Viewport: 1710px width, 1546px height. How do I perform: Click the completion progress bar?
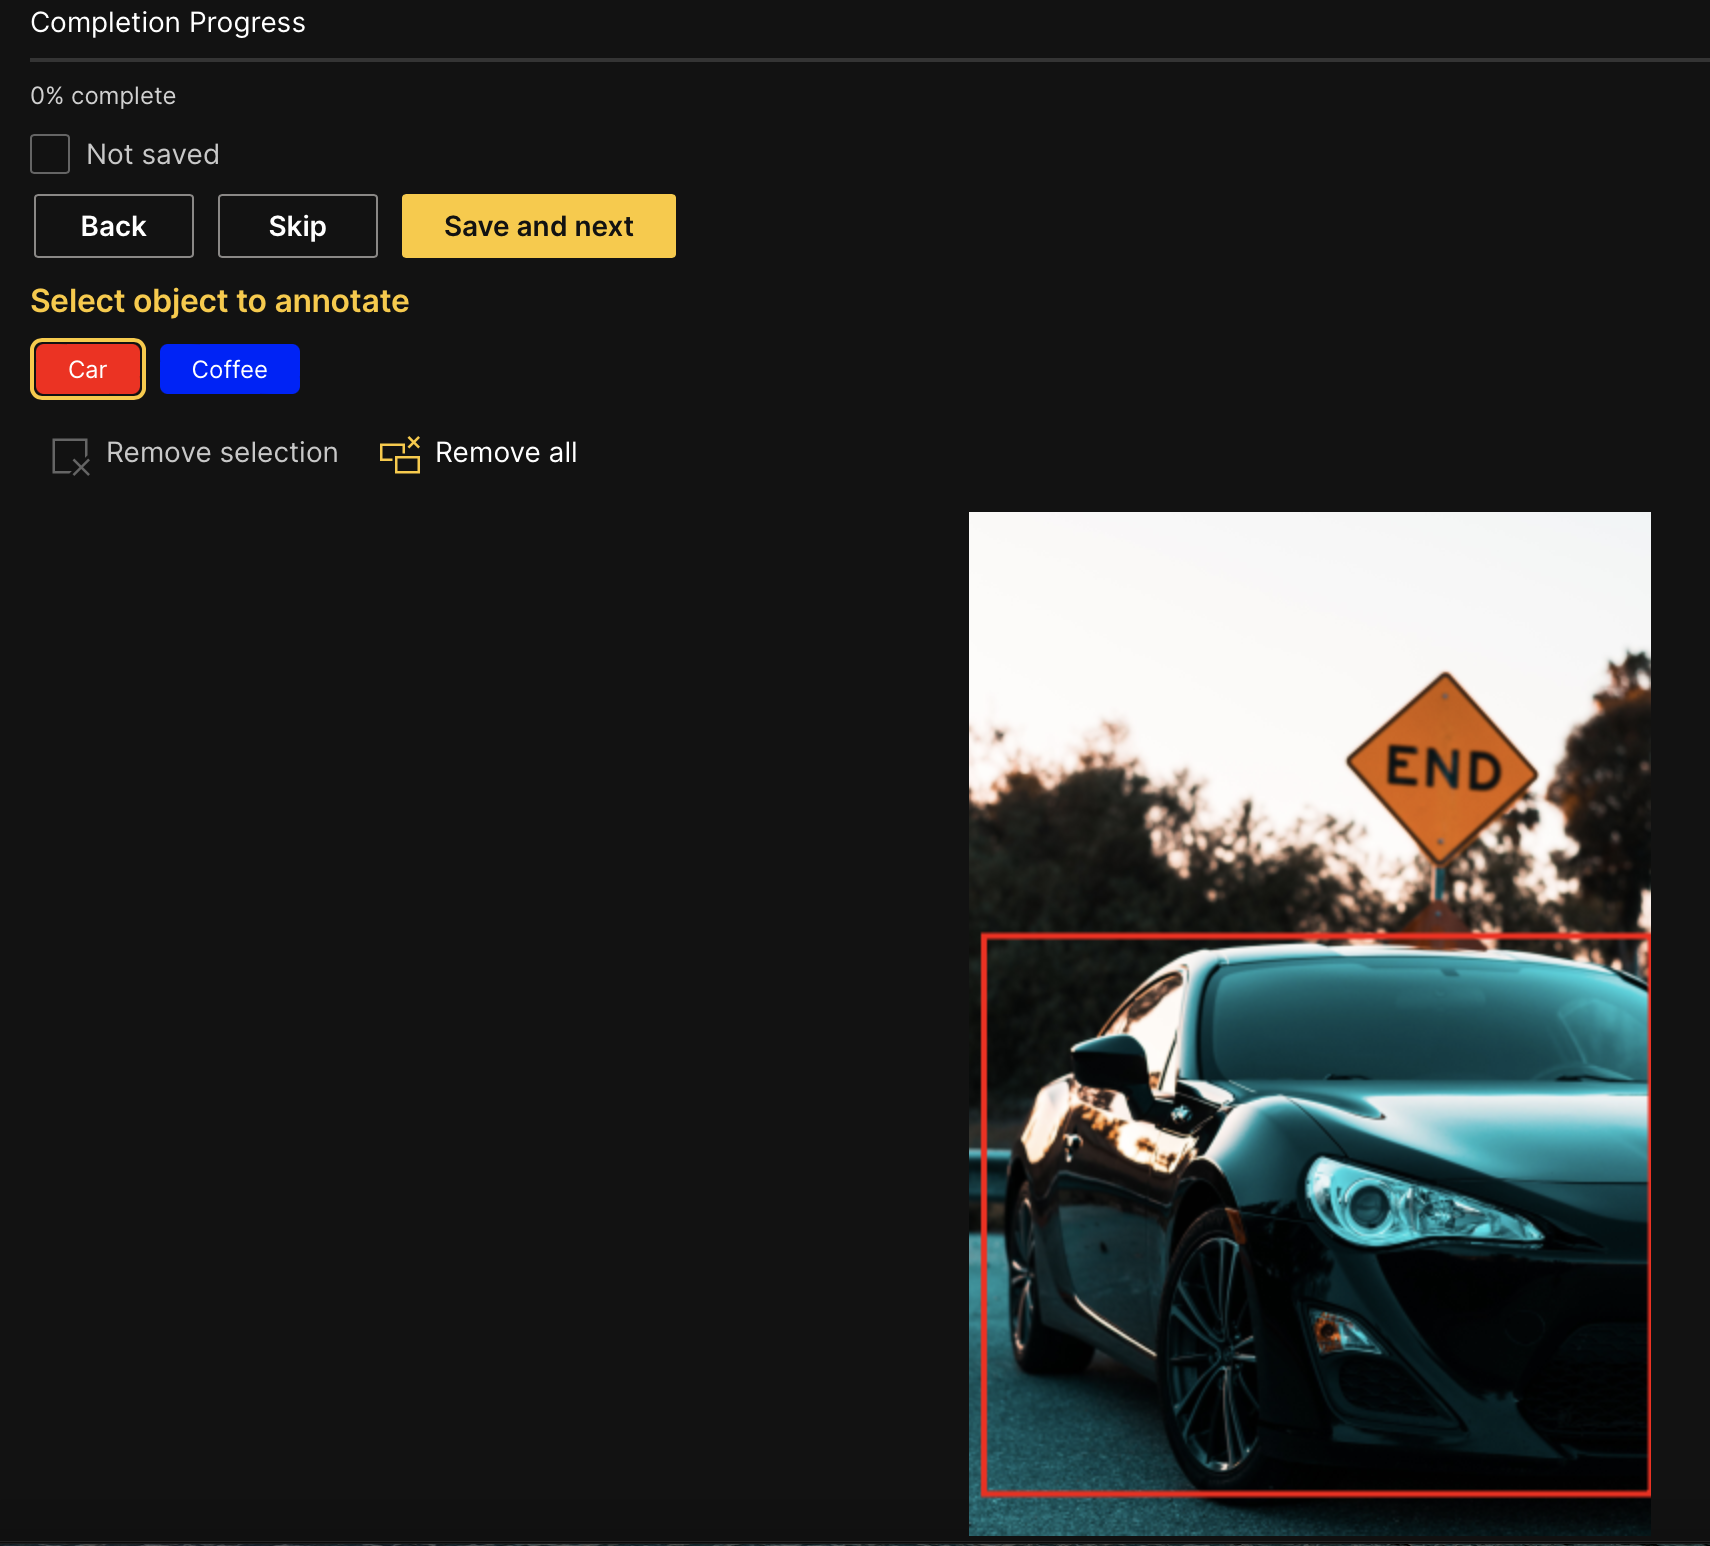click(x=868, y=60)
